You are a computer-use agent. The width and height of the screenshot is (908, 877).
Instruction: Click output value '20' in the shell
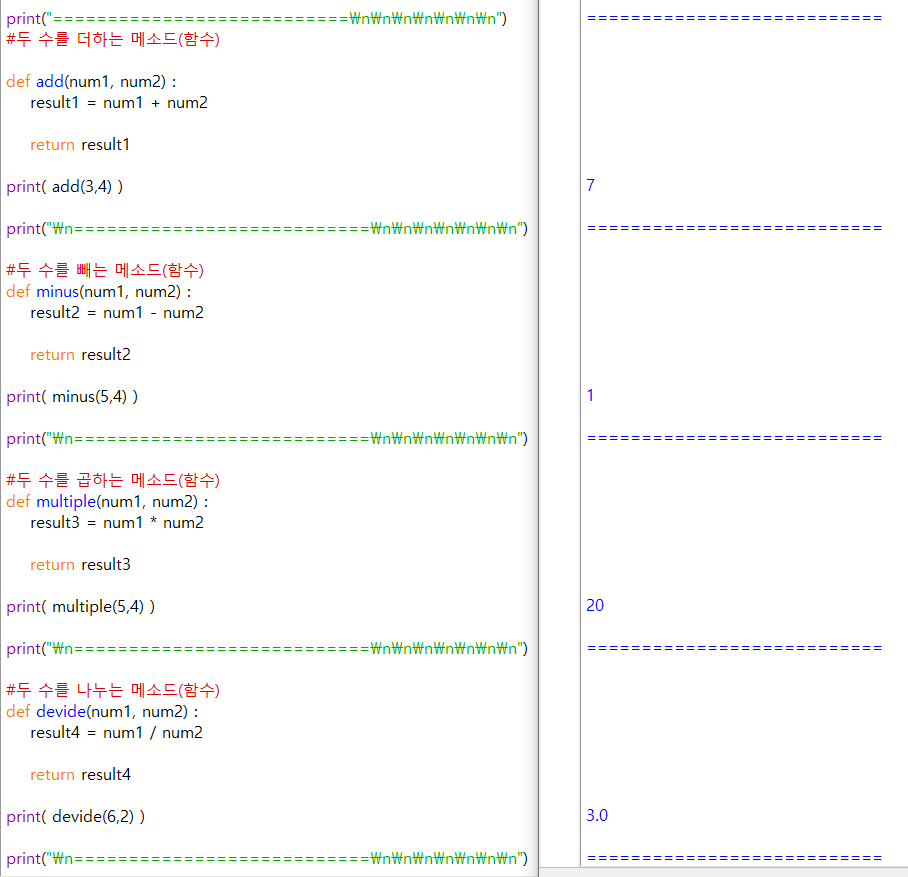(595, 605)
